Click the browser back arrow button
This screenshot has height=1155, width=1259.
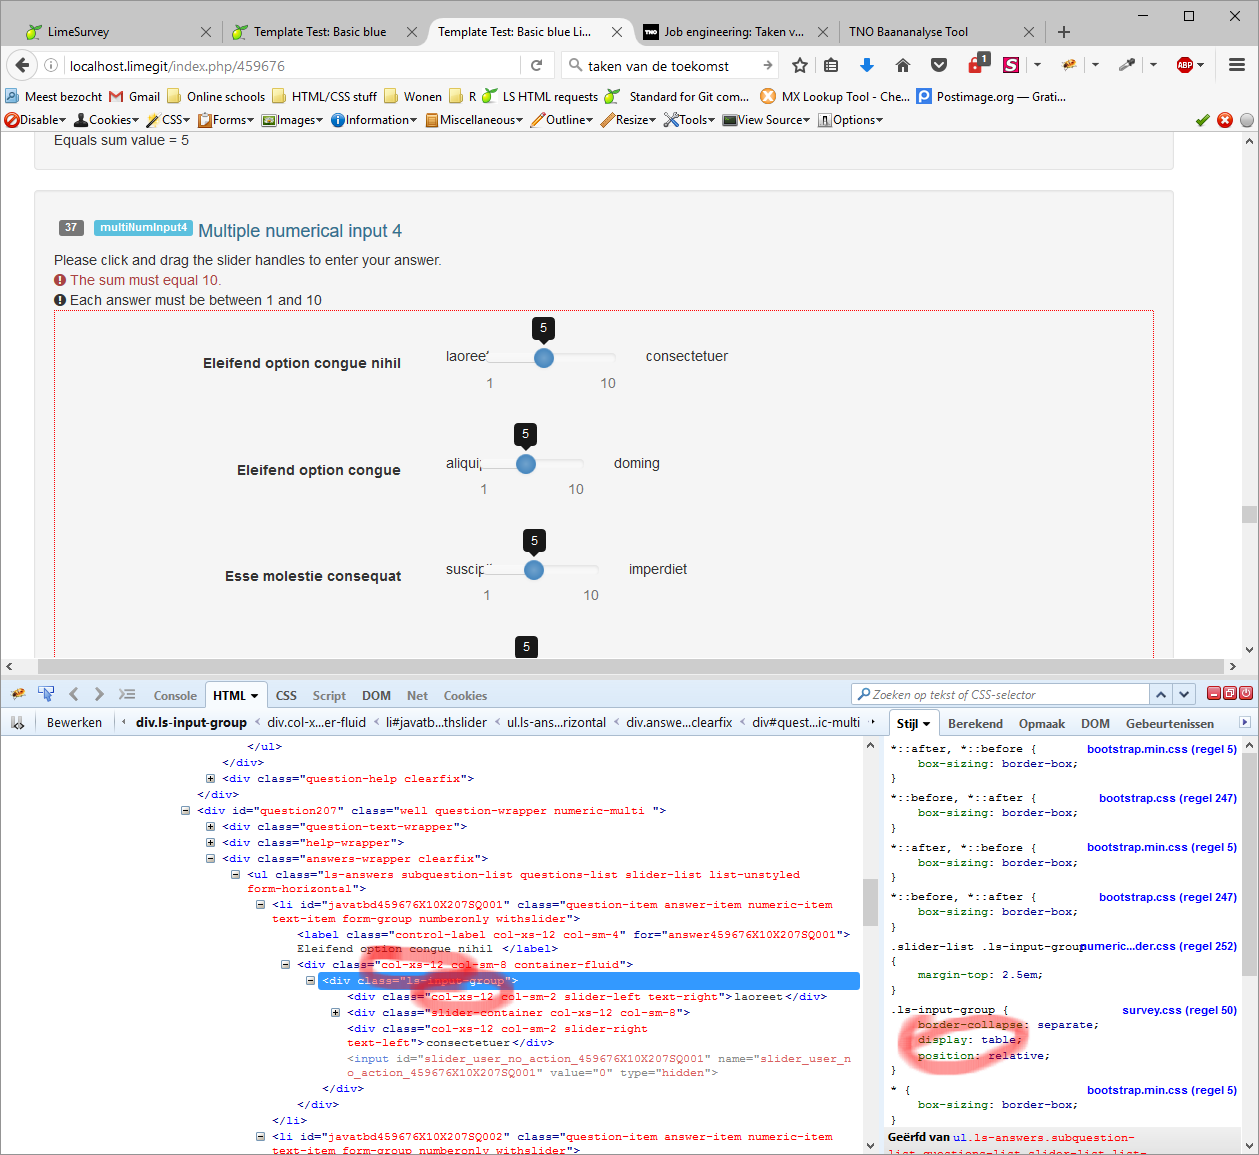click(x=22, y=65)
